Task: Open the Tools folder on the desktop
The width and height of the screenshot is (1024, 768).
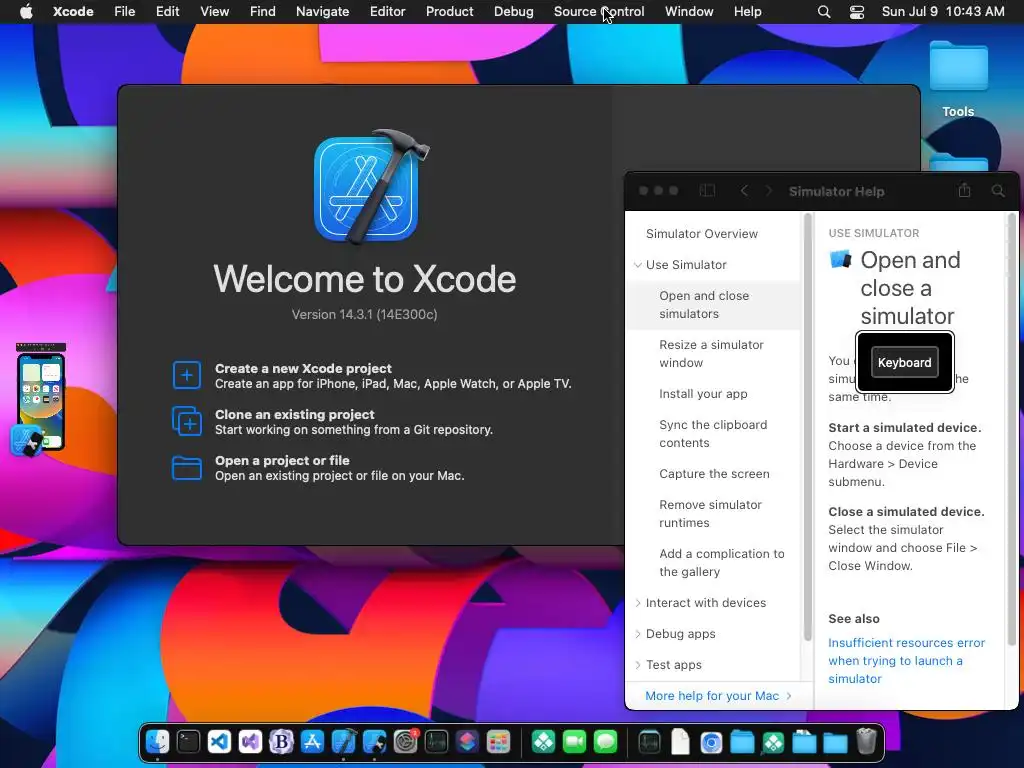Action: tap(958, 80)
